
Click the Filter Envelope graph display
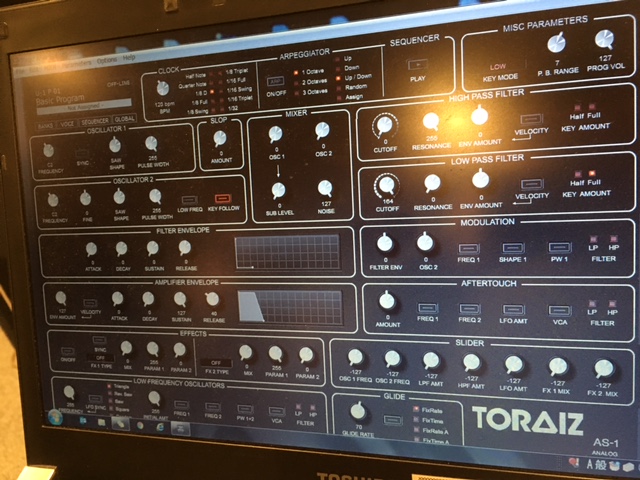point(287,252)
